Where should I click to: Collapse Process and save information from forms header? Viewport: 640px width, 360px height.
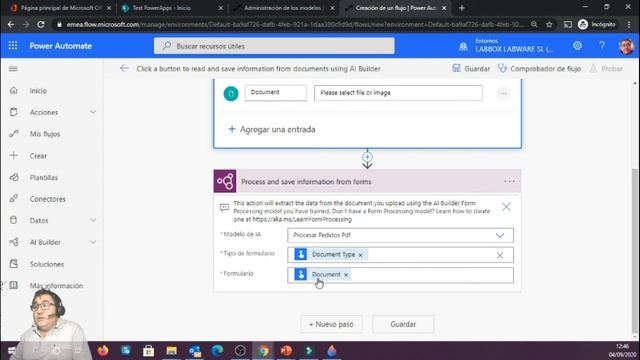(367, 181)
